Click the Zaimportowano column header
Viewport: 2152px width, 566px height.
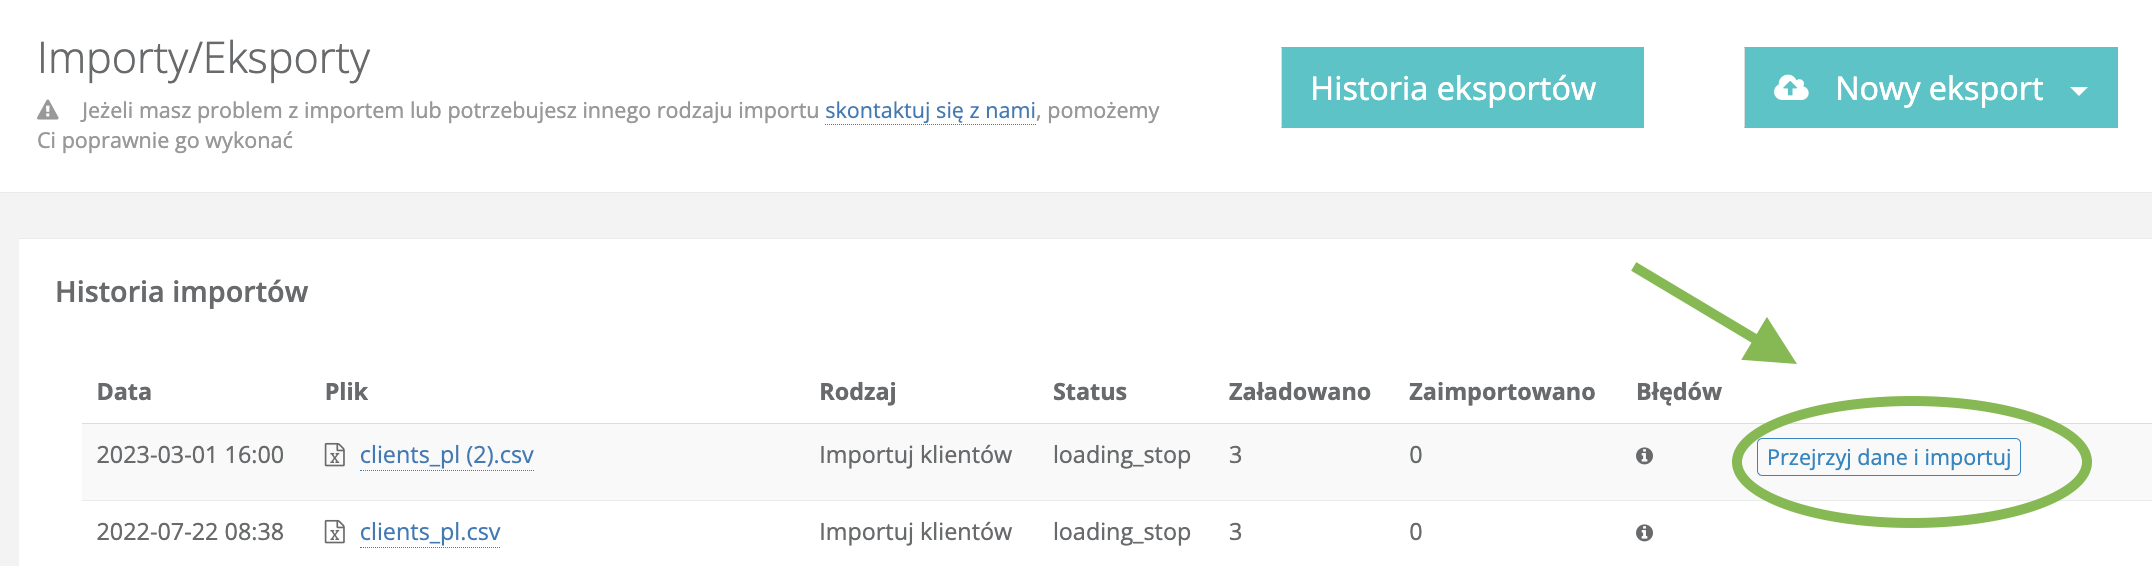point(1501,392)
